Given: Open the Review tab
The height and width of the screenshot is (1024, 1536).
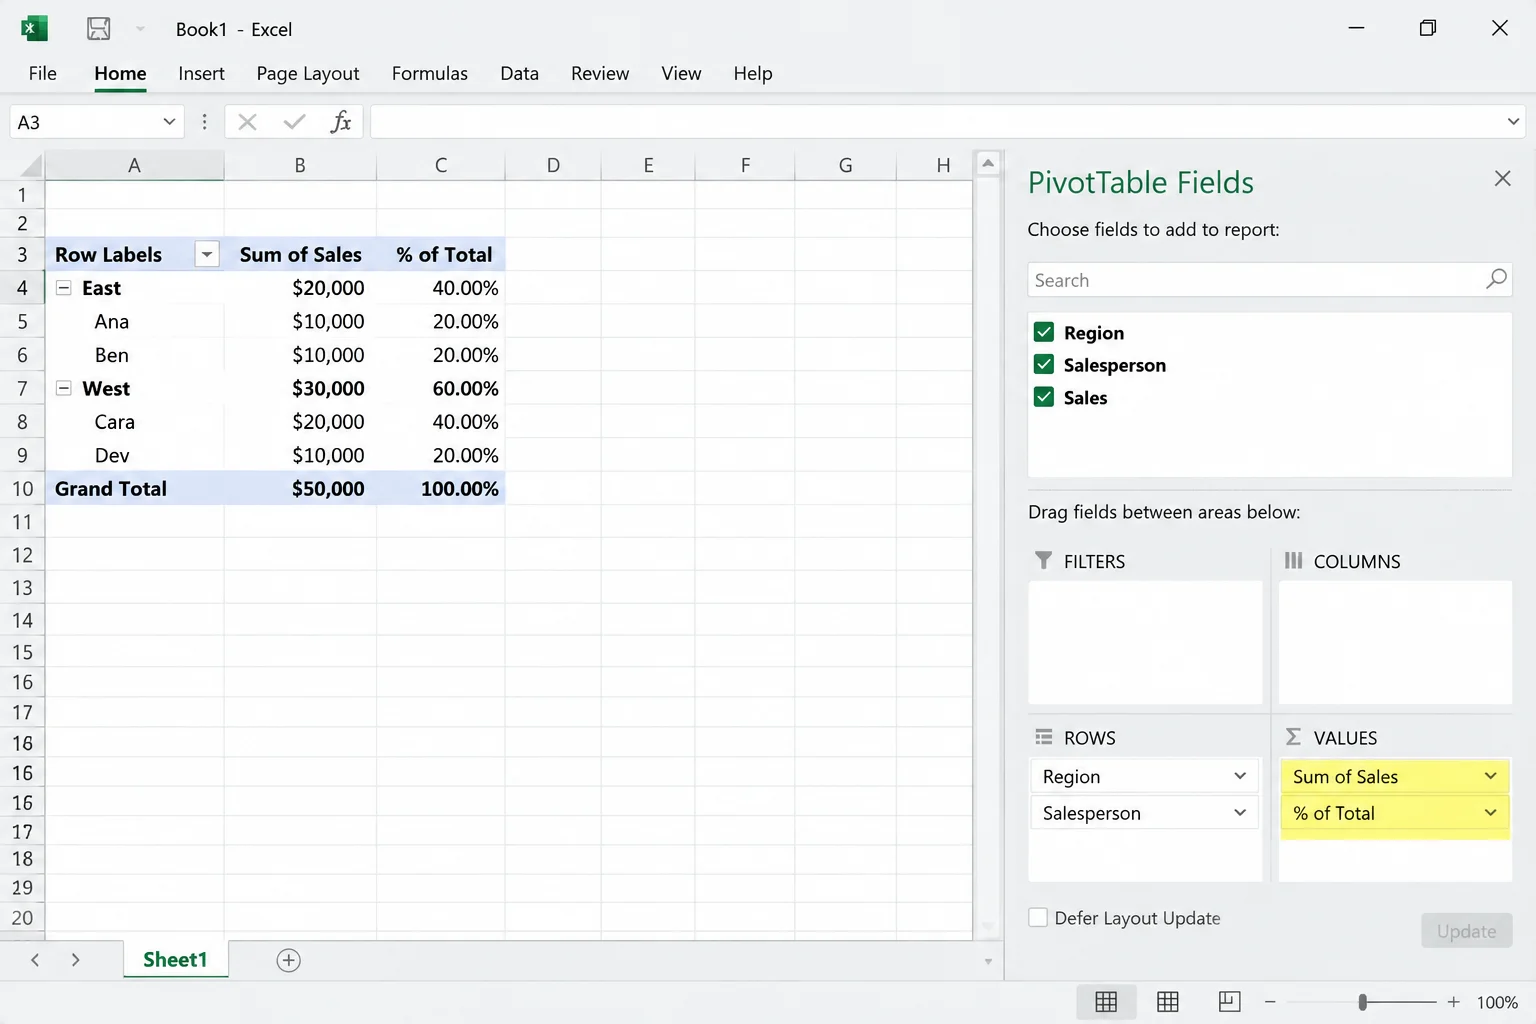Looking at the screenshot, I should [600, 73].
